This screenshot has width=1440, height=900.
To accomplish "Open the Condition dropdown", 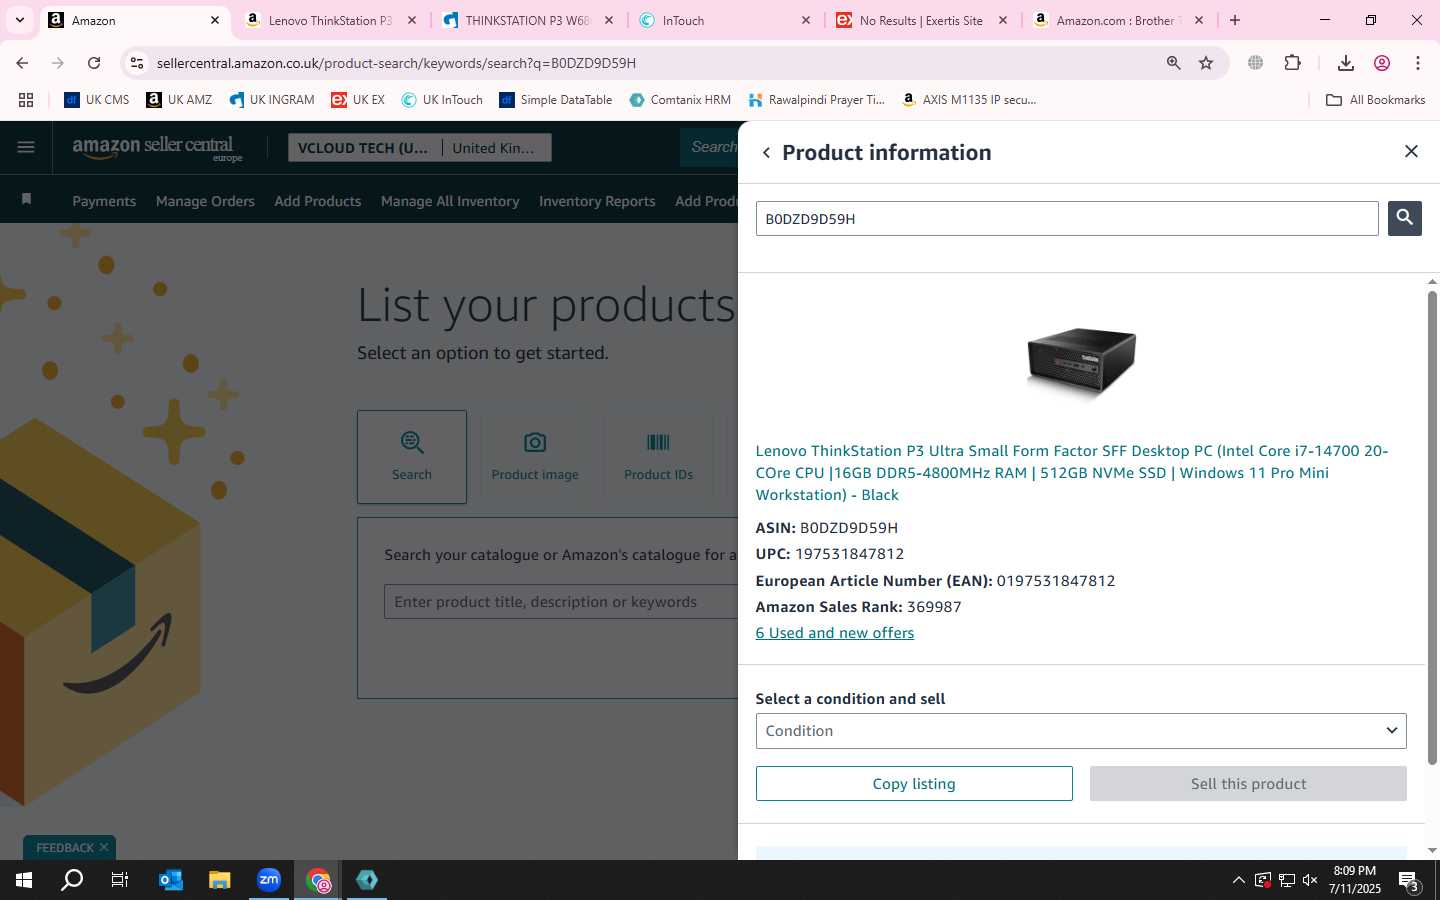I will coord(1081,731).
